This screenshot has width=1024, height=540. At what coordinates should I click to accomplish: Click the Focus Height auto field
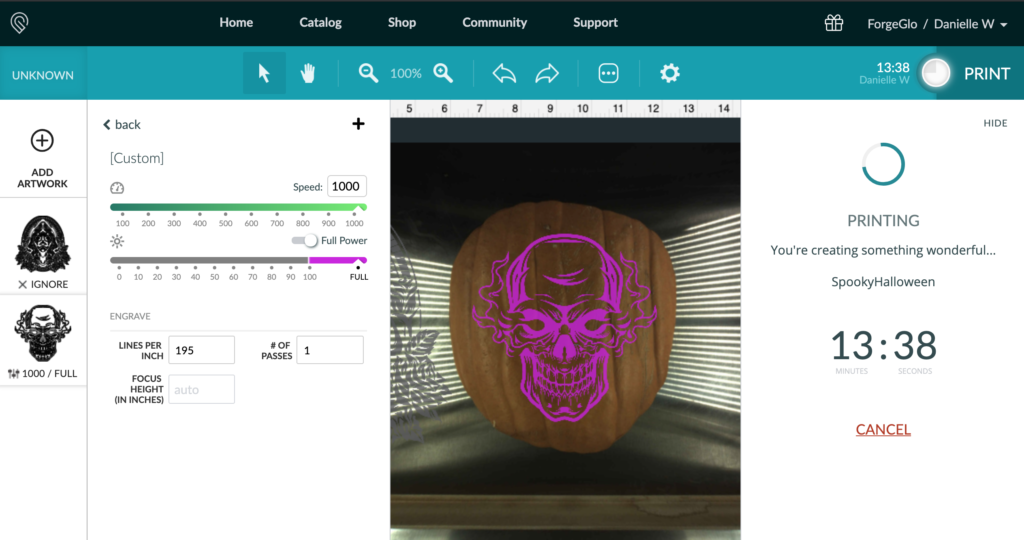201,389
